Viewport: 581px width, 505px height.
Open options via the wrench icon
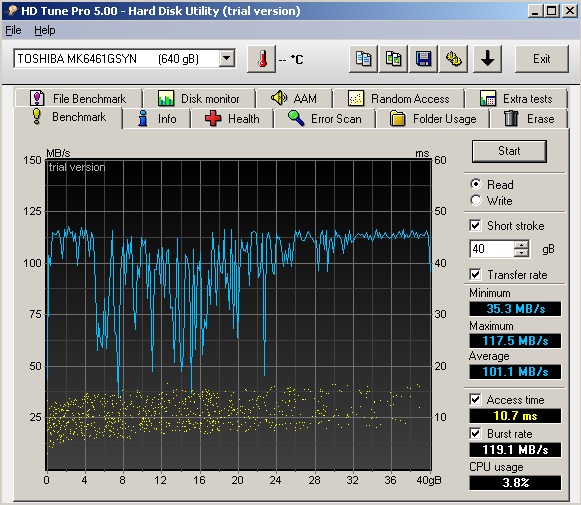coord(453,59)
